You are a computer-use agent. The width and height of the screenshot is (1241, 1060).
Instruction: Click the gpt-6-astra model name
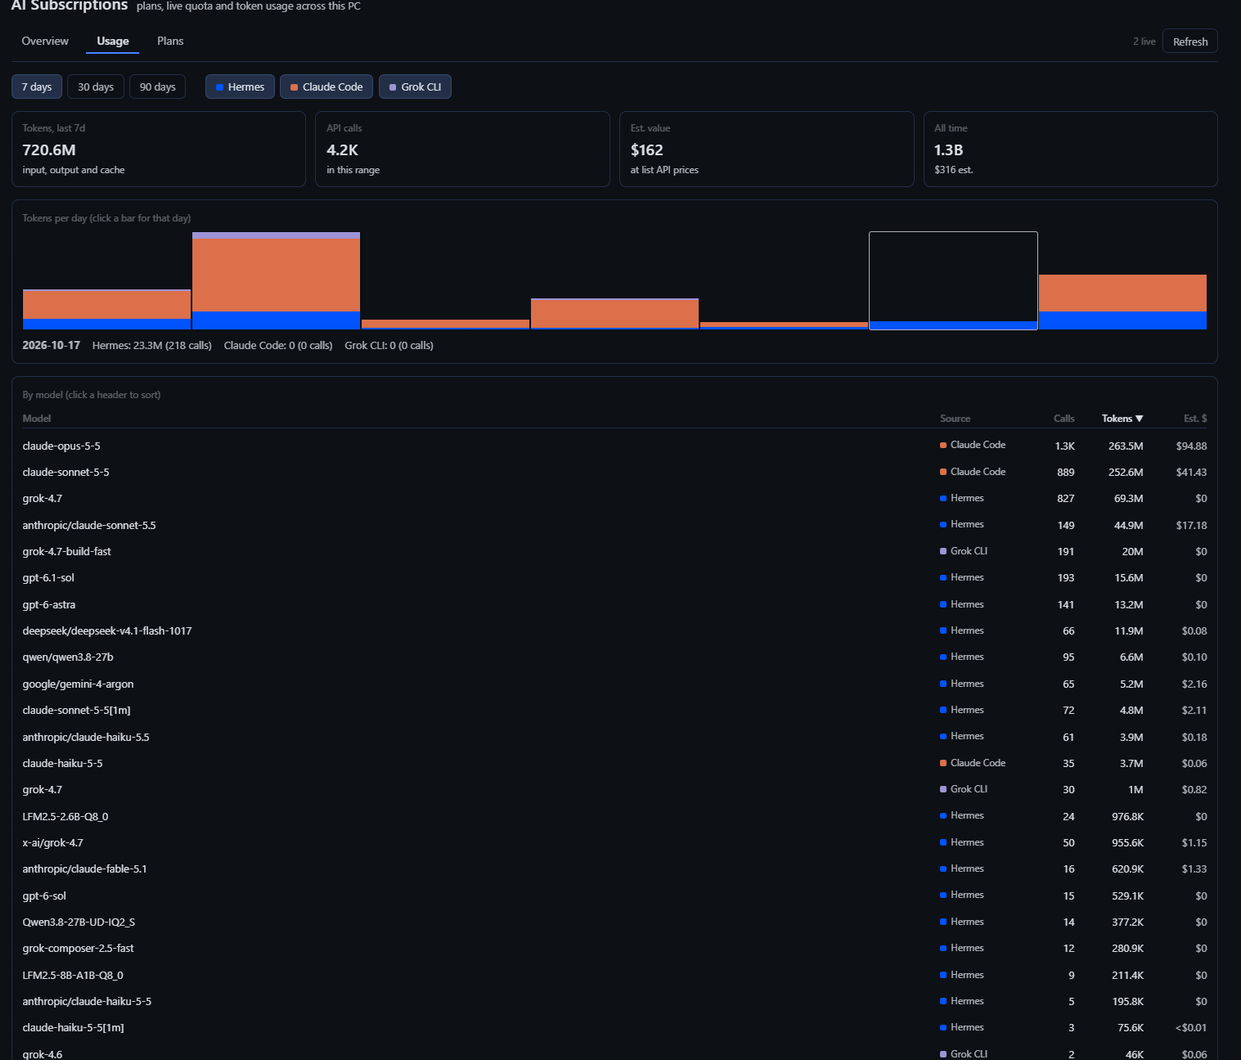[x=49, y=605]
